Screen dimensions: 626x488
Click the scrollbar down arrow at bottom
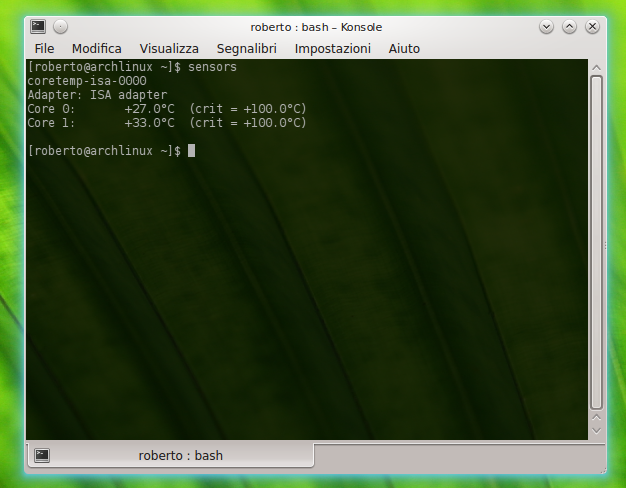pos(596,431)
